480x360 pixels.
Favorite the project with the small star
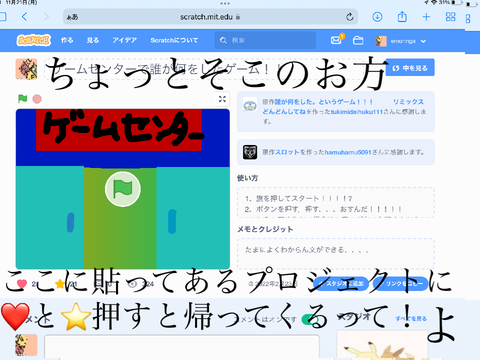tap(60, 284)
